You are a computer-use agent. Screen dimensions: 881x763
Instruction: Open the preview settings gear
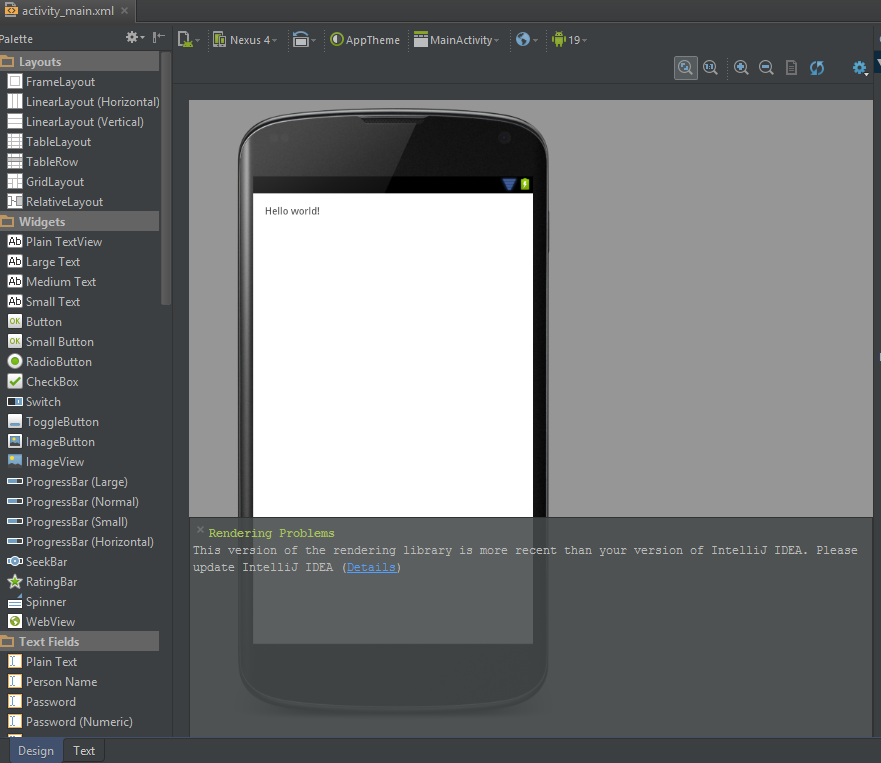click(x=860, y=68)
